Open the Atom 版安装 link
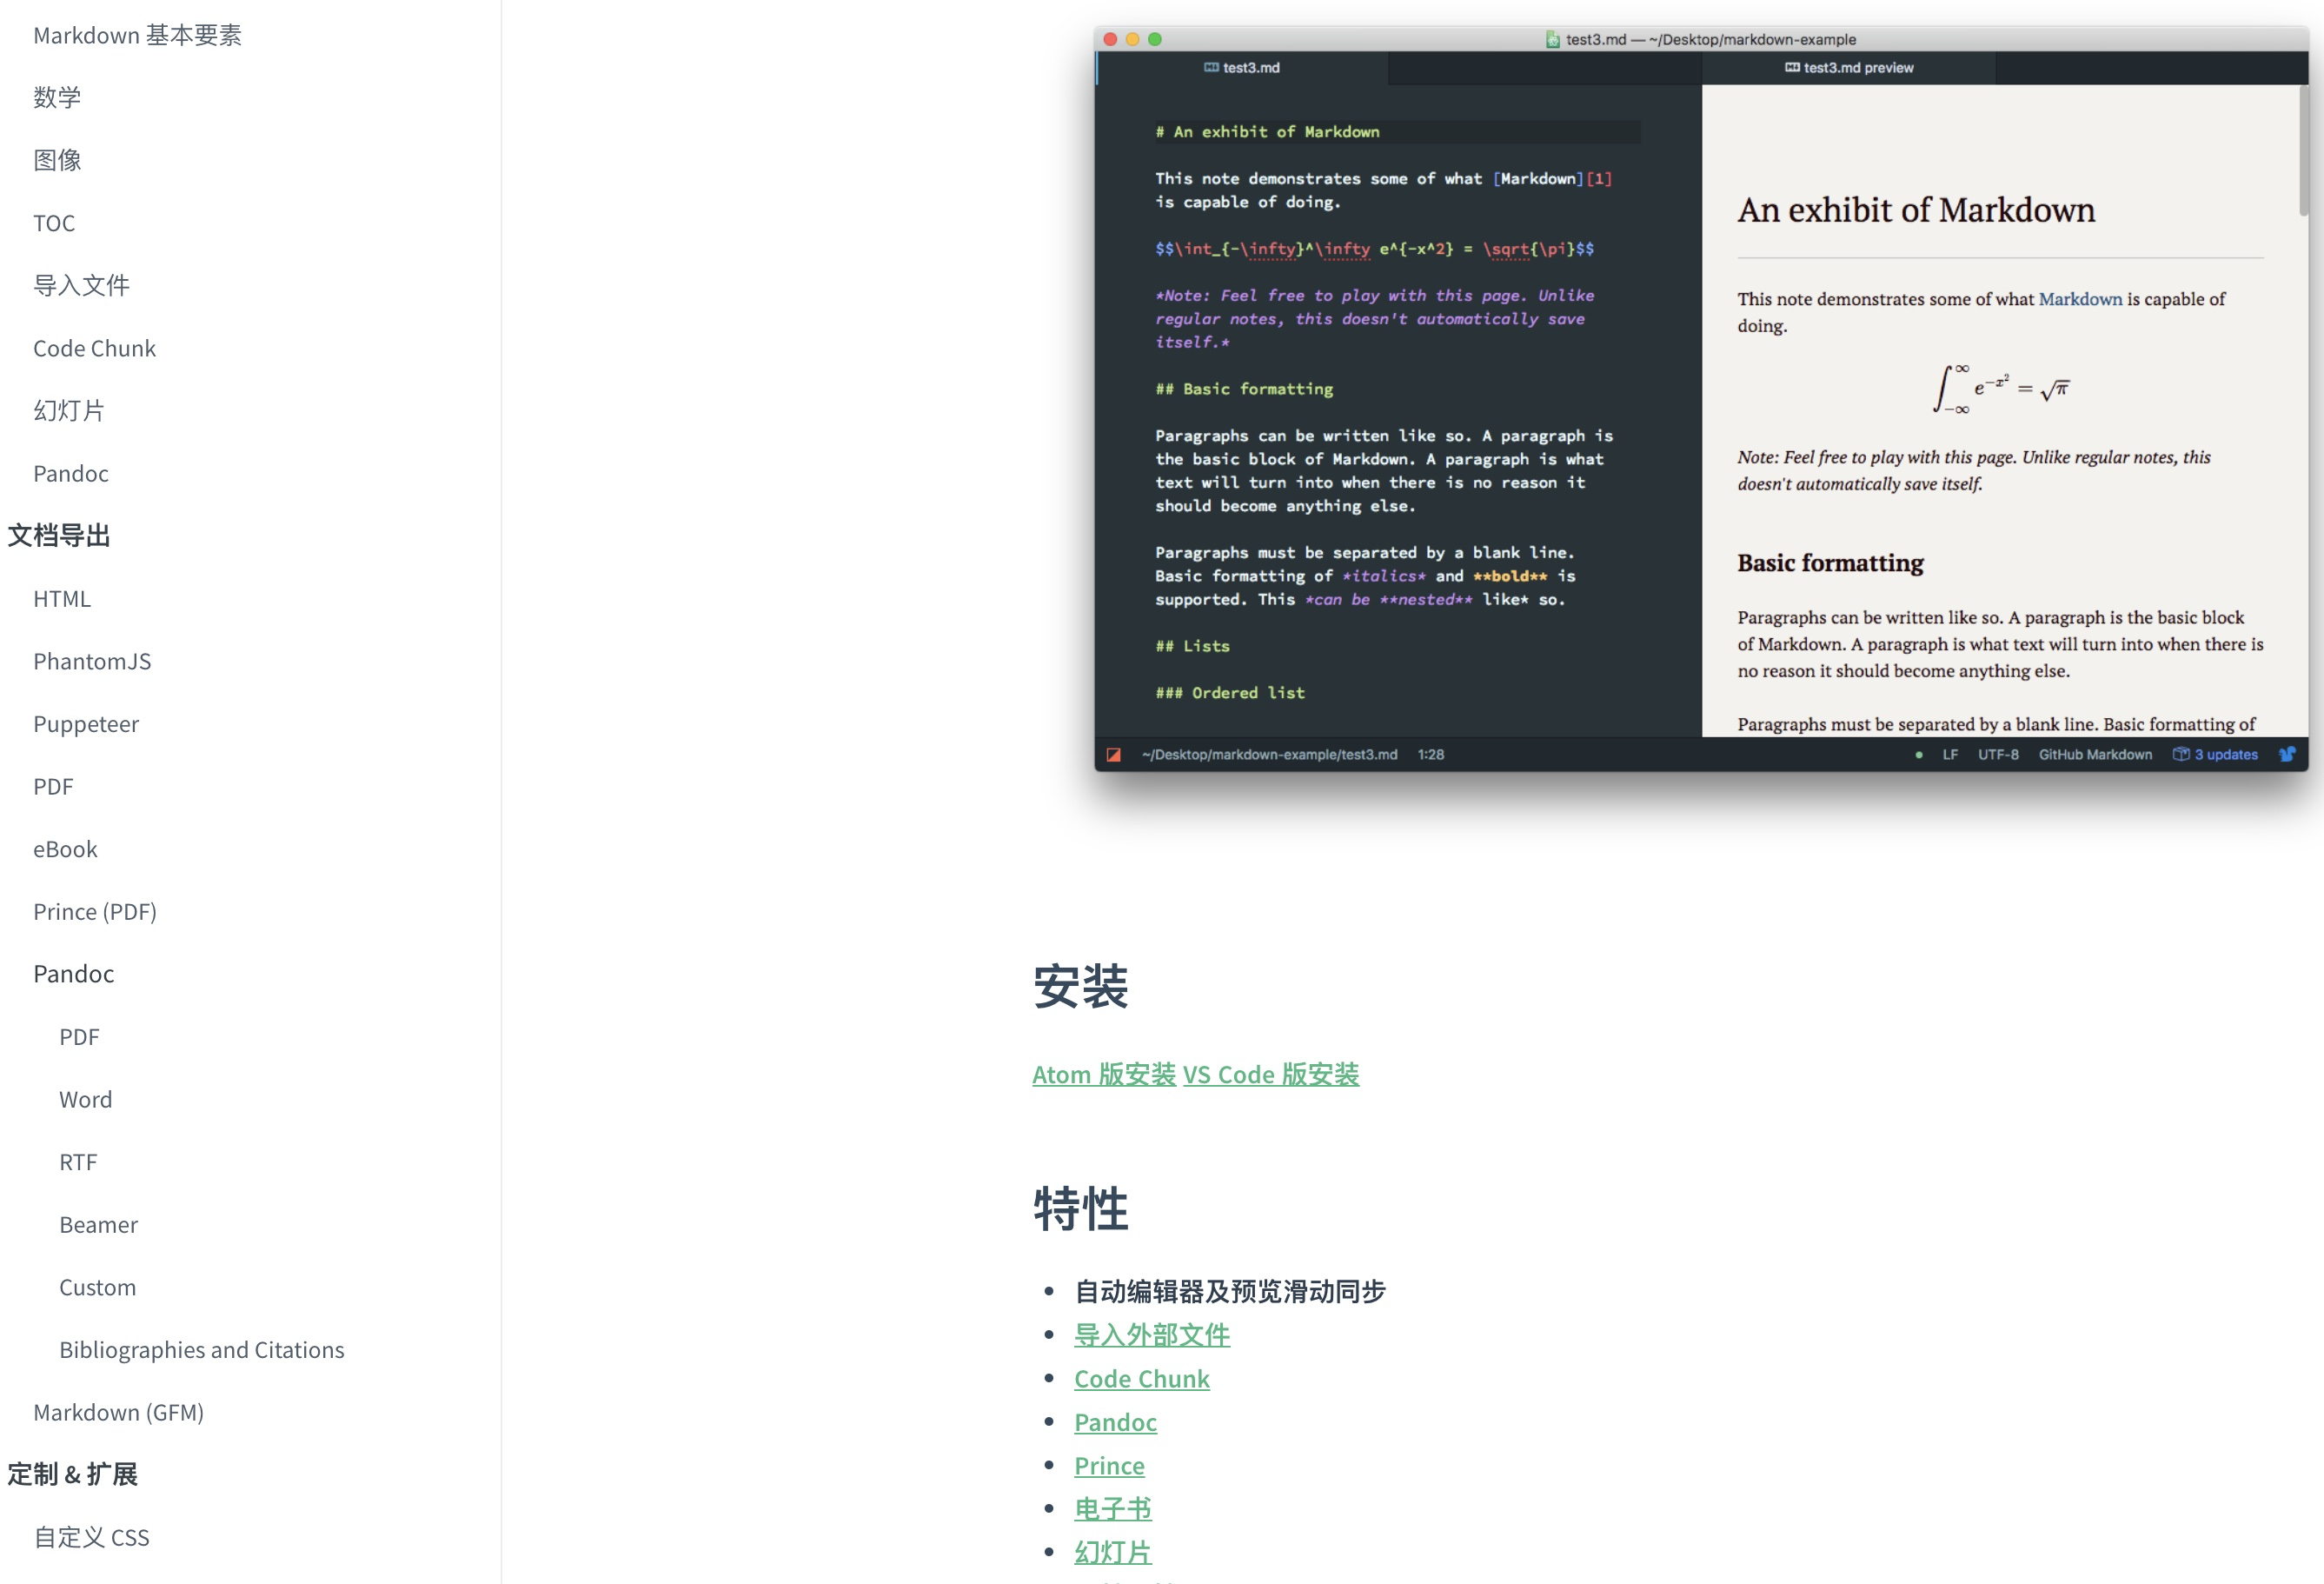The width and height of the screenshot is (2324, 1584). pos(1103,1074)
